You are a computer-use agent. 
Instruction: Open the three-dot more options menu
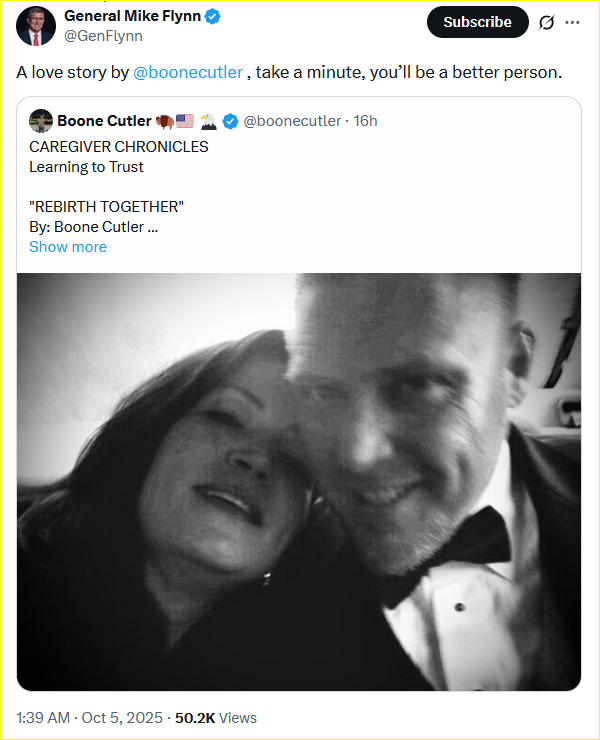click(572, 23)
